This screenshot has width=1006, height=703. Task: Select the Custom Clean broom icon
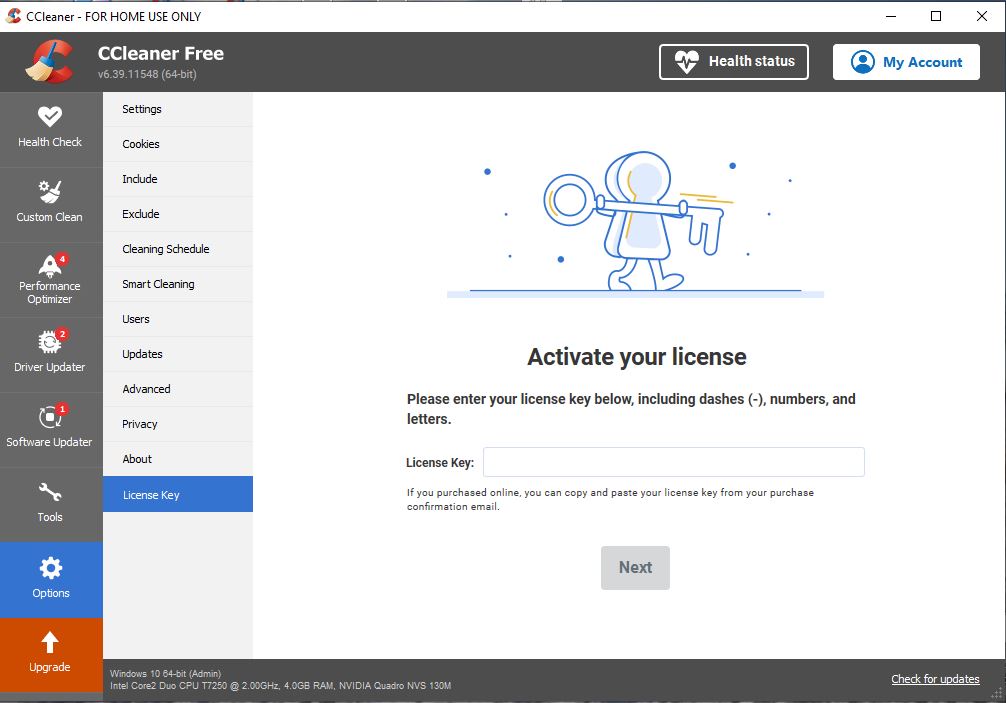coord(50,192)
